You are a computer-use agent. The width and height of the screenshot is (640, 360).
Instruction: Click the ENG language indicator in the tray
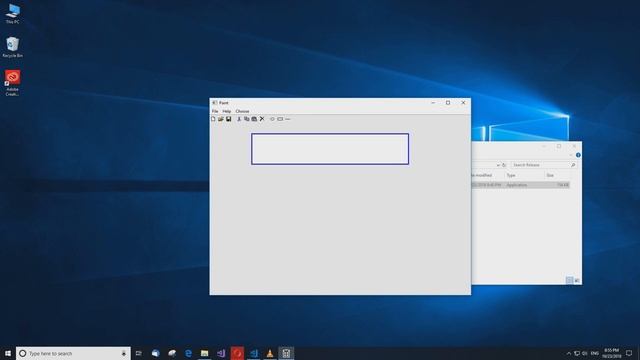(595, 353)
